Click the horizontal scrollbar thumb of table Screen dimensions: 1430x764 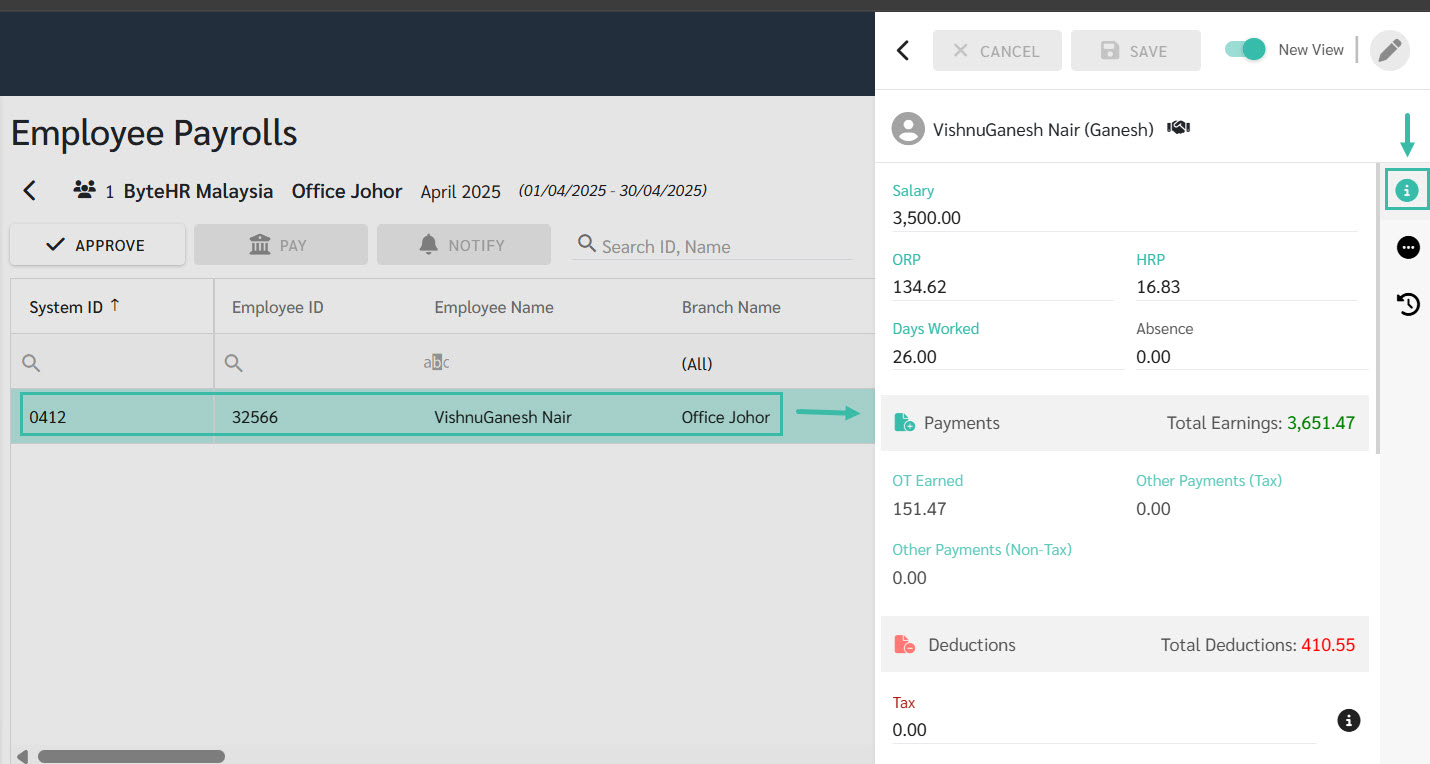point(131,756)
